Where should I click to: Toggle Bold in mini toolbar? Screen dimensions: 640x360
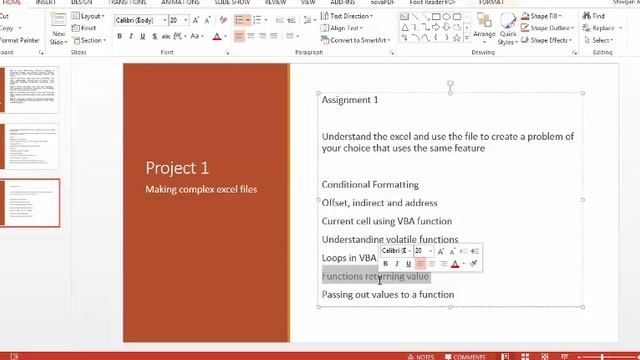[385, 264]
